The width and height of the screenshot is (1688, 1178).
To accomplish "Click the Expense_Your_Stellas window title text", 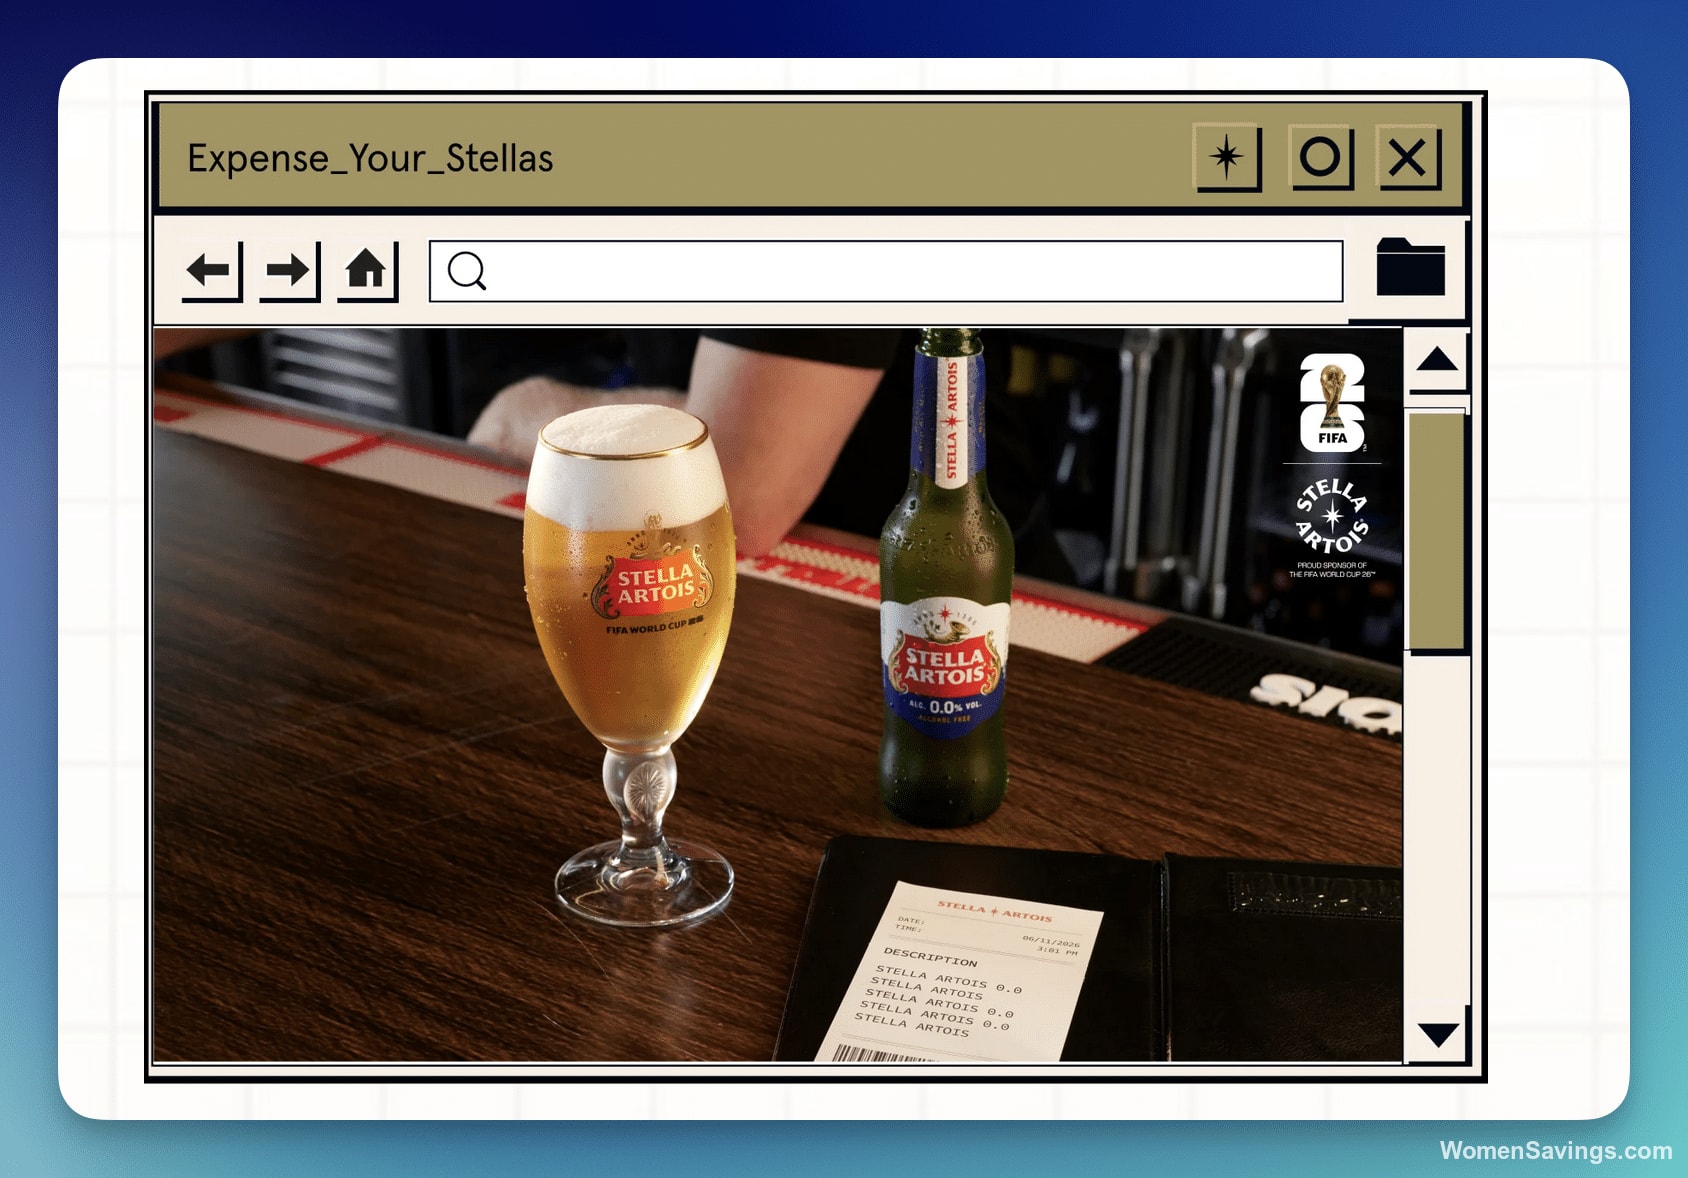I will coord(370,158).
